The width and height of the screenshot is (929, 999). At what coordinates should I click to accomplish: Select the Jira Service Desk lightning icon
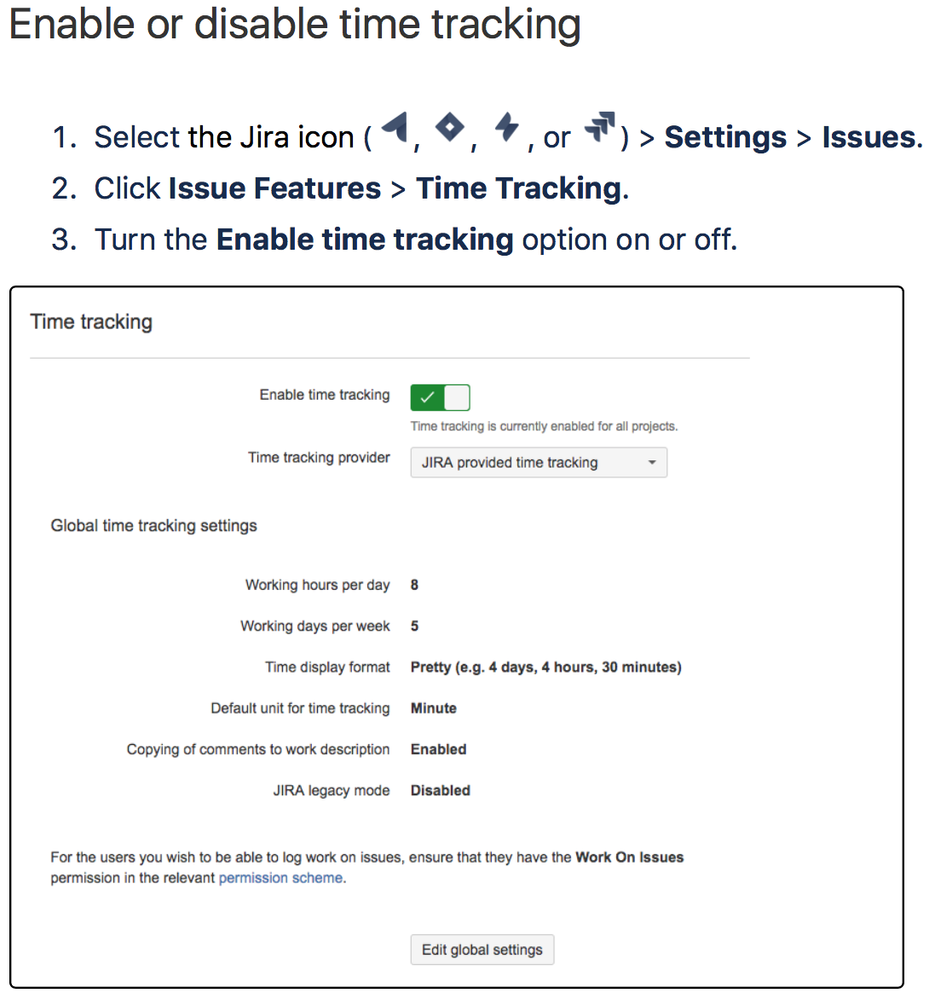point(507,126)
